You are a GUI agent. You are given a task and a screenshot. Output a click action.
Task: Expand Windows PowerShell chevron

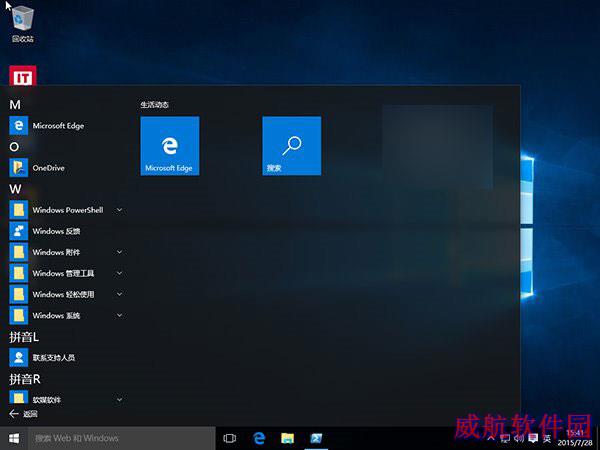pos(119,210)
